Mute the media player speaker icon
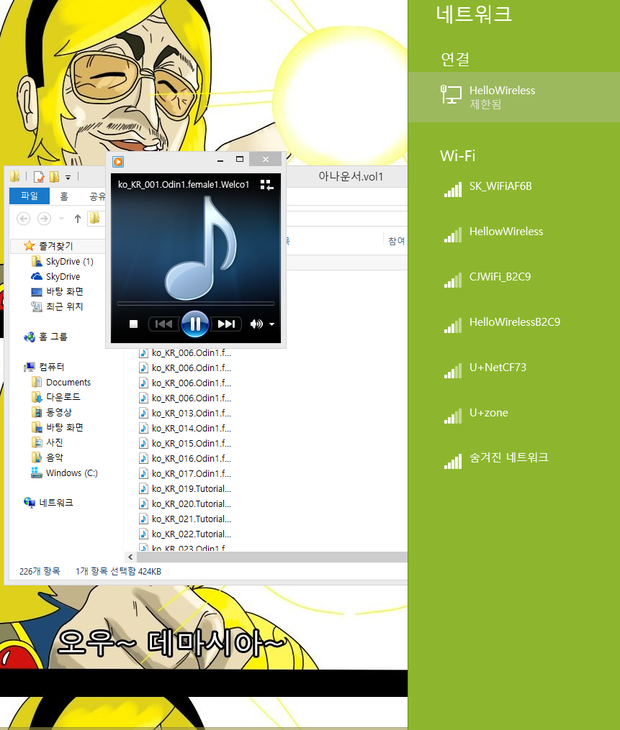Screen dimensions: 620x730 (x=256, y=324)
